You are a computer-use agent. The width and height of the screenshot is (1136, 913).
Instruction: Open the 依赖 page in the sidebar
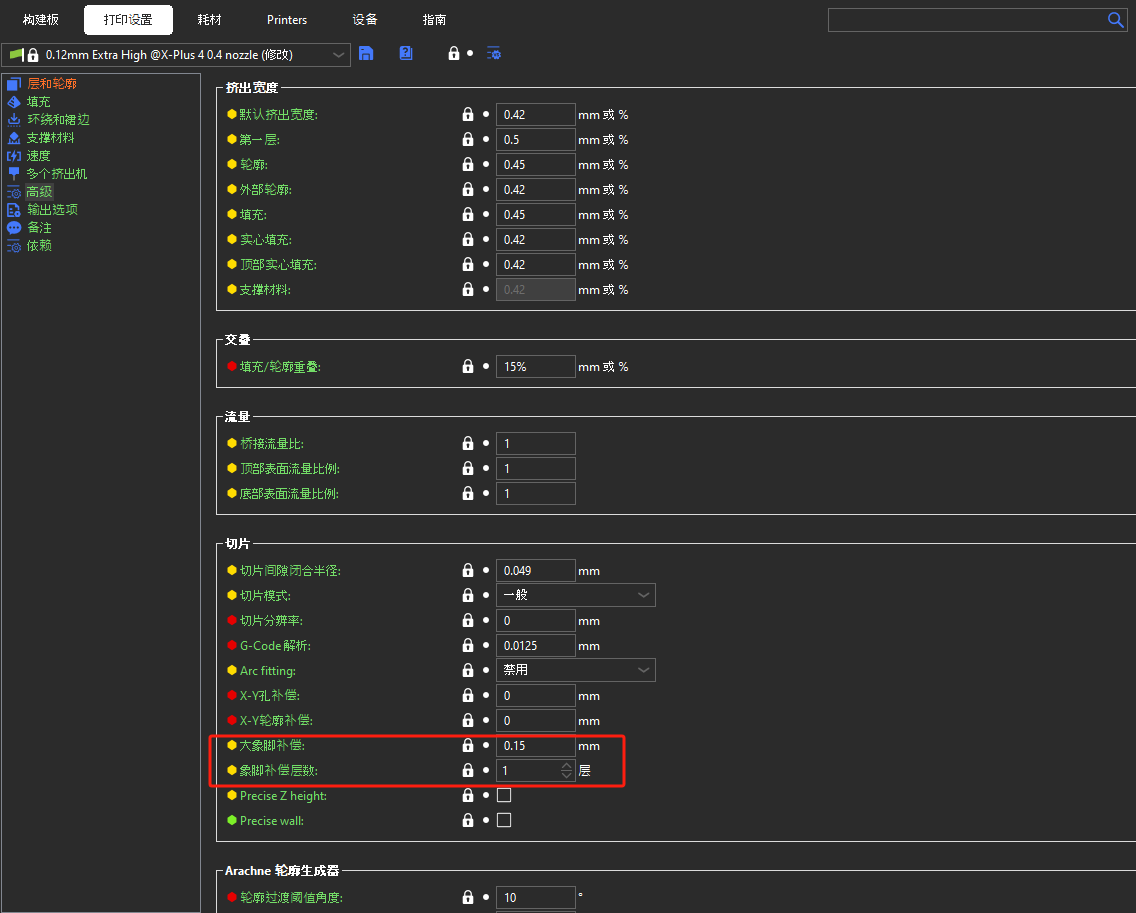[39, 246]
